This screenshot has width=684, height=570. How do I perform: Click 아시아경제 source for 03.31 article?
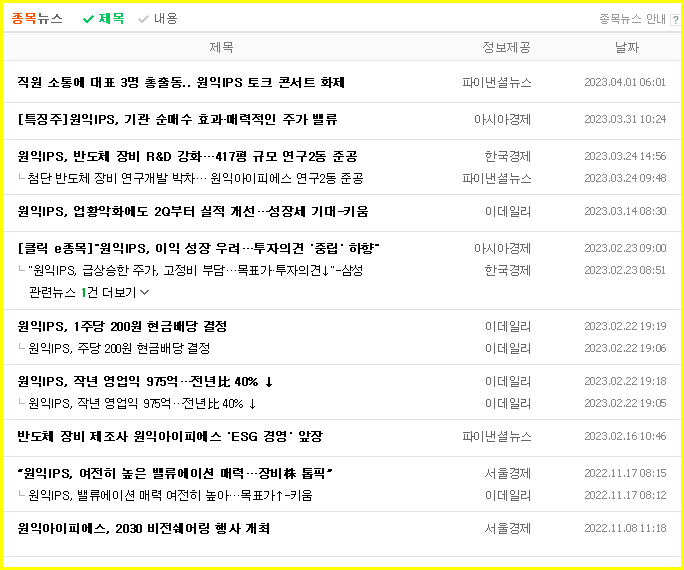[503, 119]
